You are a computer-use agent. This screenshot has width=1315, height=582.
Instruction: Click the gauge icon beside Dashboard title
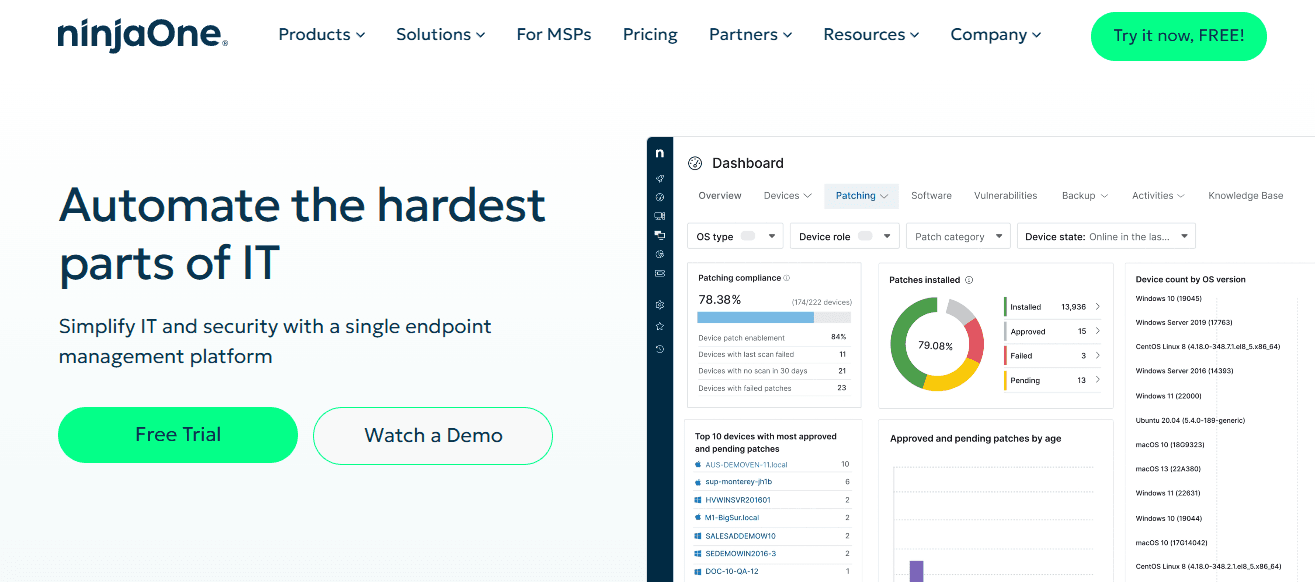tap(696, 163)
